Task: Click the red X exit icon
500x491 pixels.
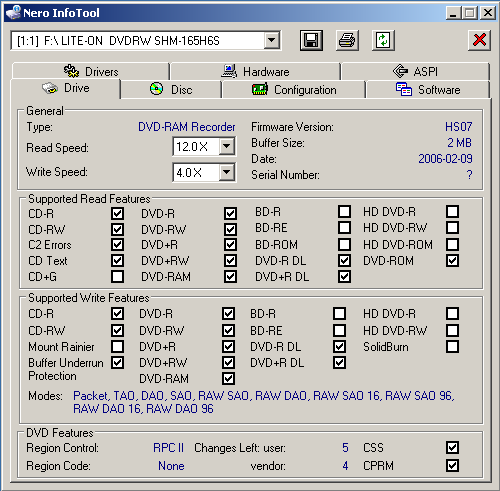Action: pyautogui.click(x=479, y=40)
